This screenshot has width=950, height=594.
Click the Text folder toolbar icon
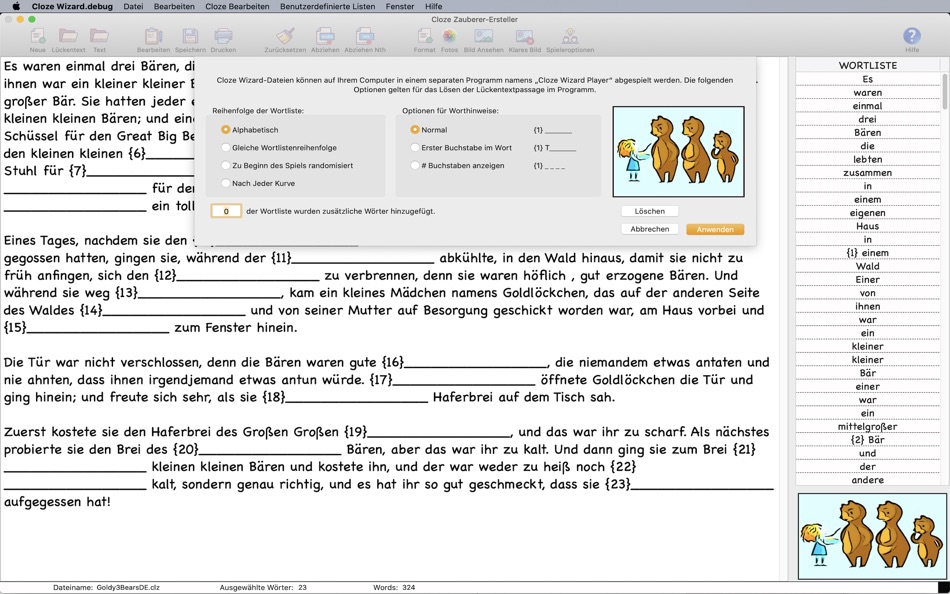99,36
